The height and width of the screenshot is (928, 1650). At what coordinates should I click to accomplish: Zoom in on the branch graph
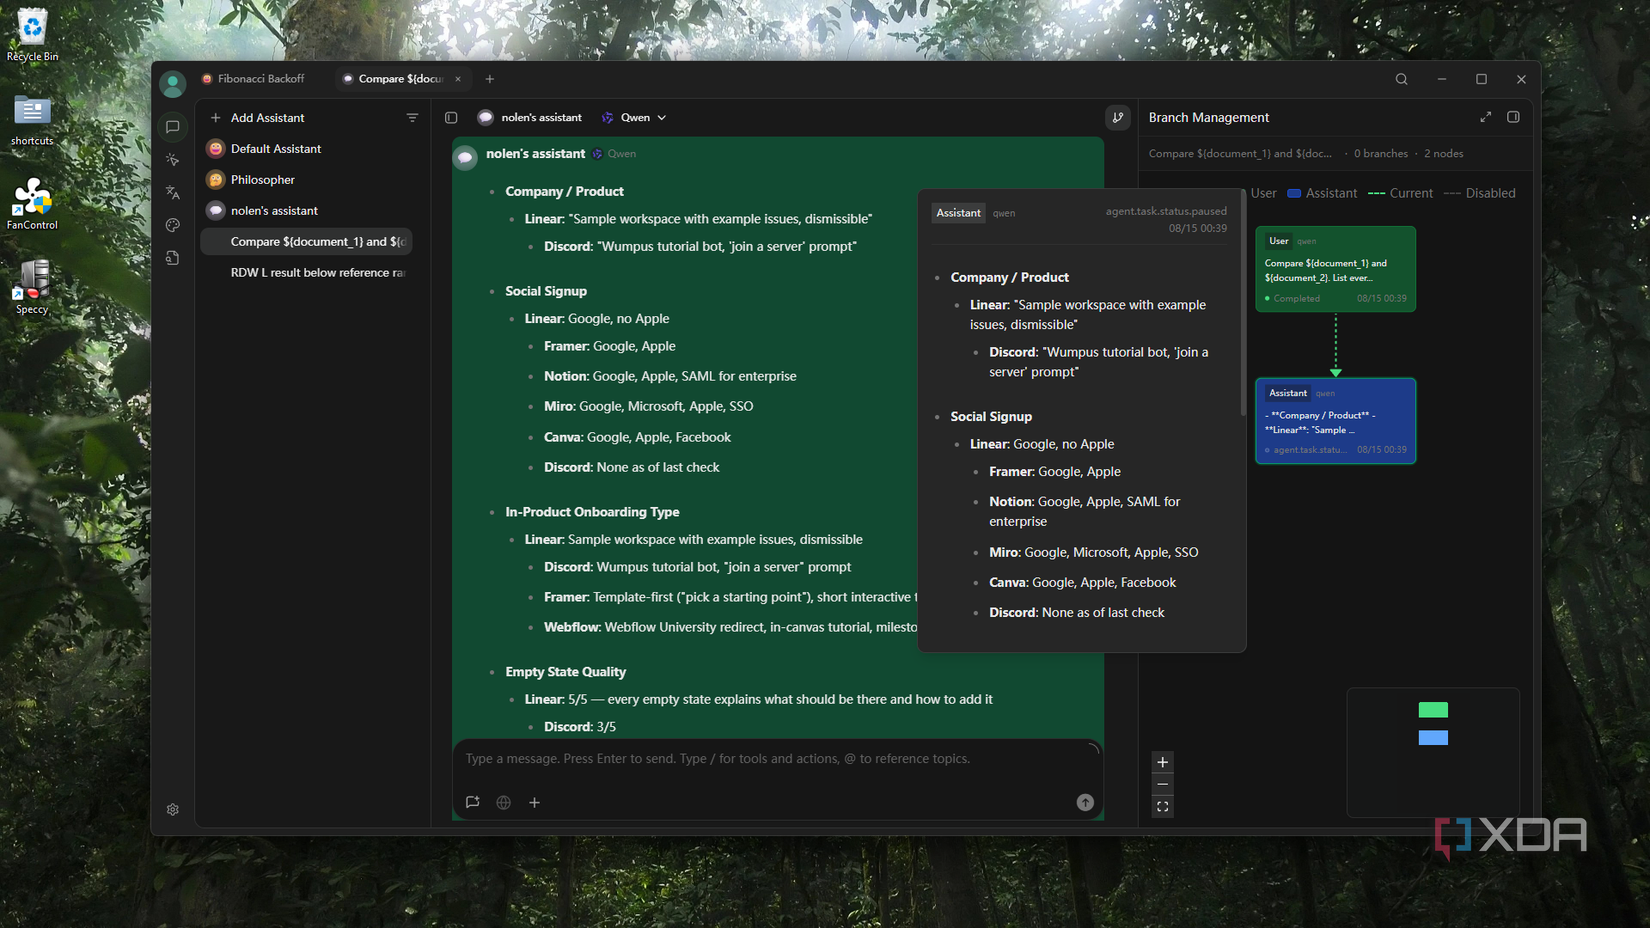click(x=1162, y=762)
